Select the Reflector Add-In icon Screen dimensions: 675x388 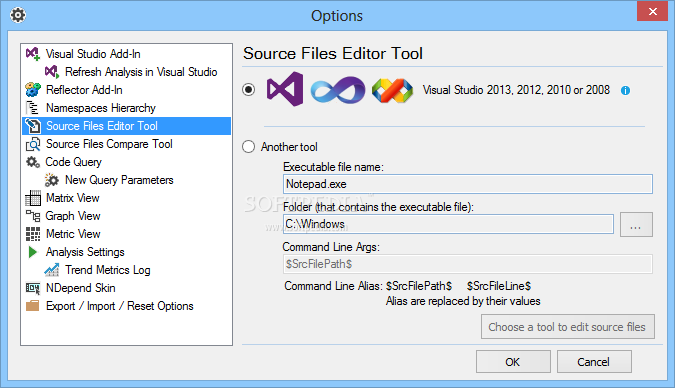point(33,90)
